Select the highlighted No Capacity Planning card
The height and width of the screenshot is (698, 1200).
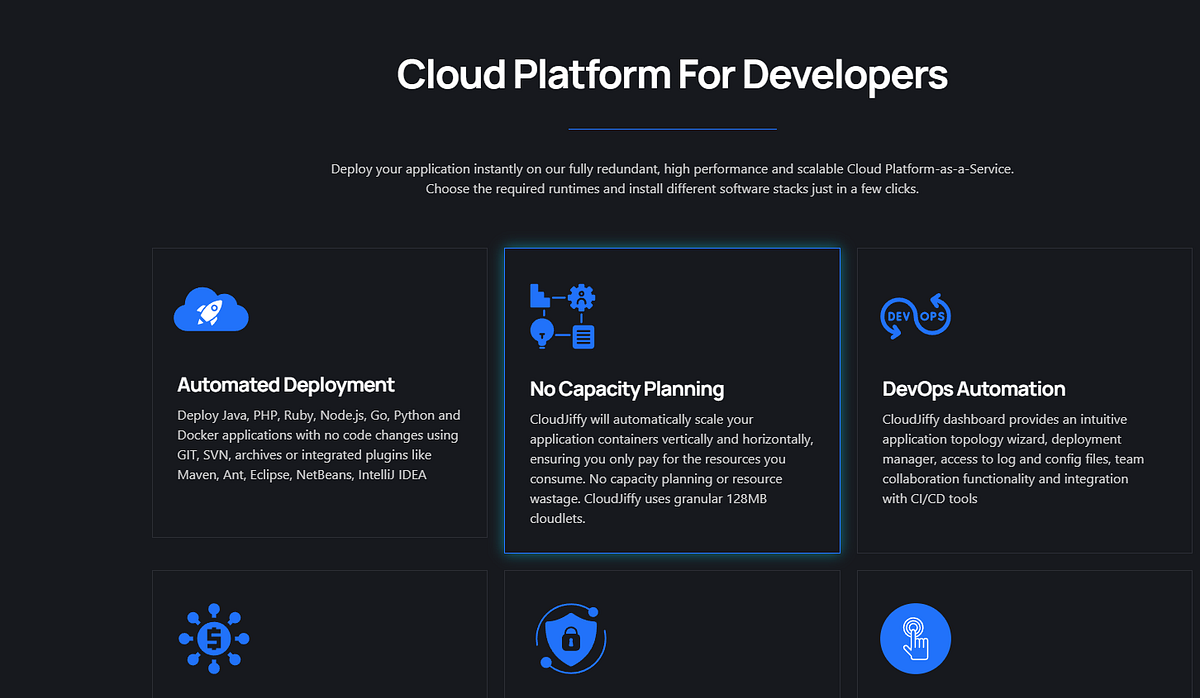point(671,400)
